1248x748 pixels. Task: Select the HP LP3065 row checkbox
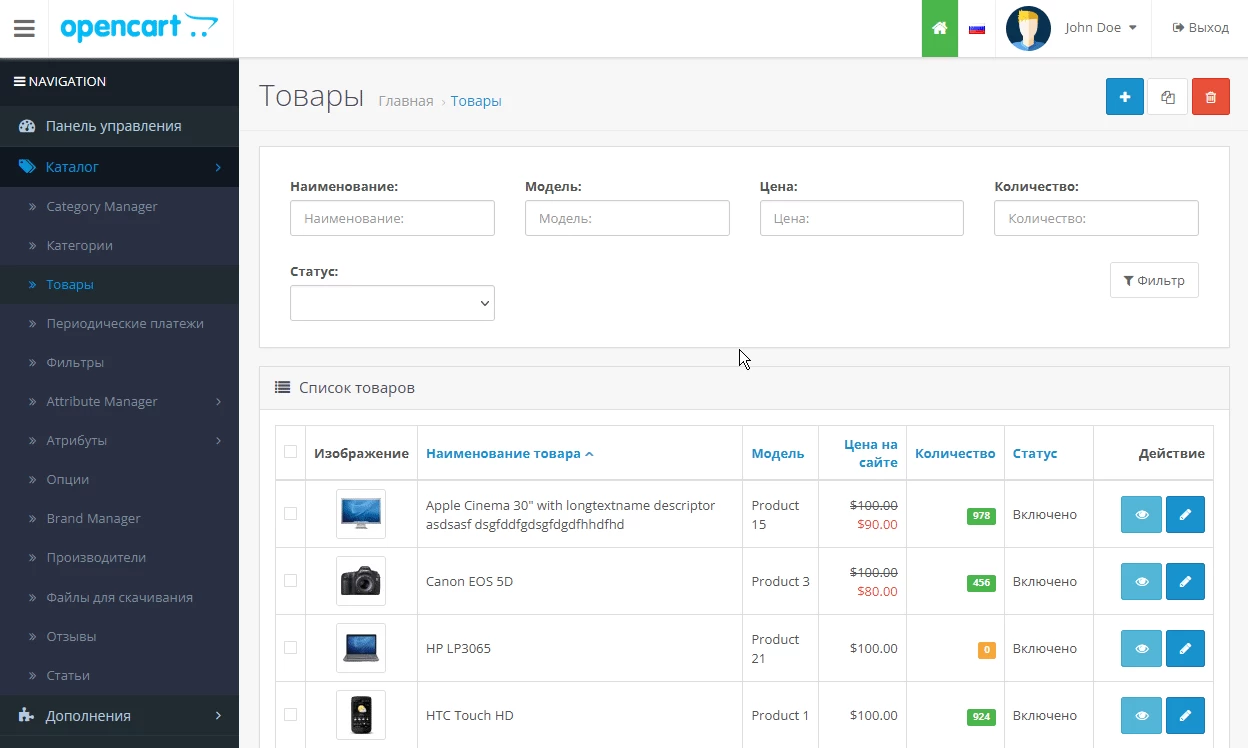[x=290, y=647]
